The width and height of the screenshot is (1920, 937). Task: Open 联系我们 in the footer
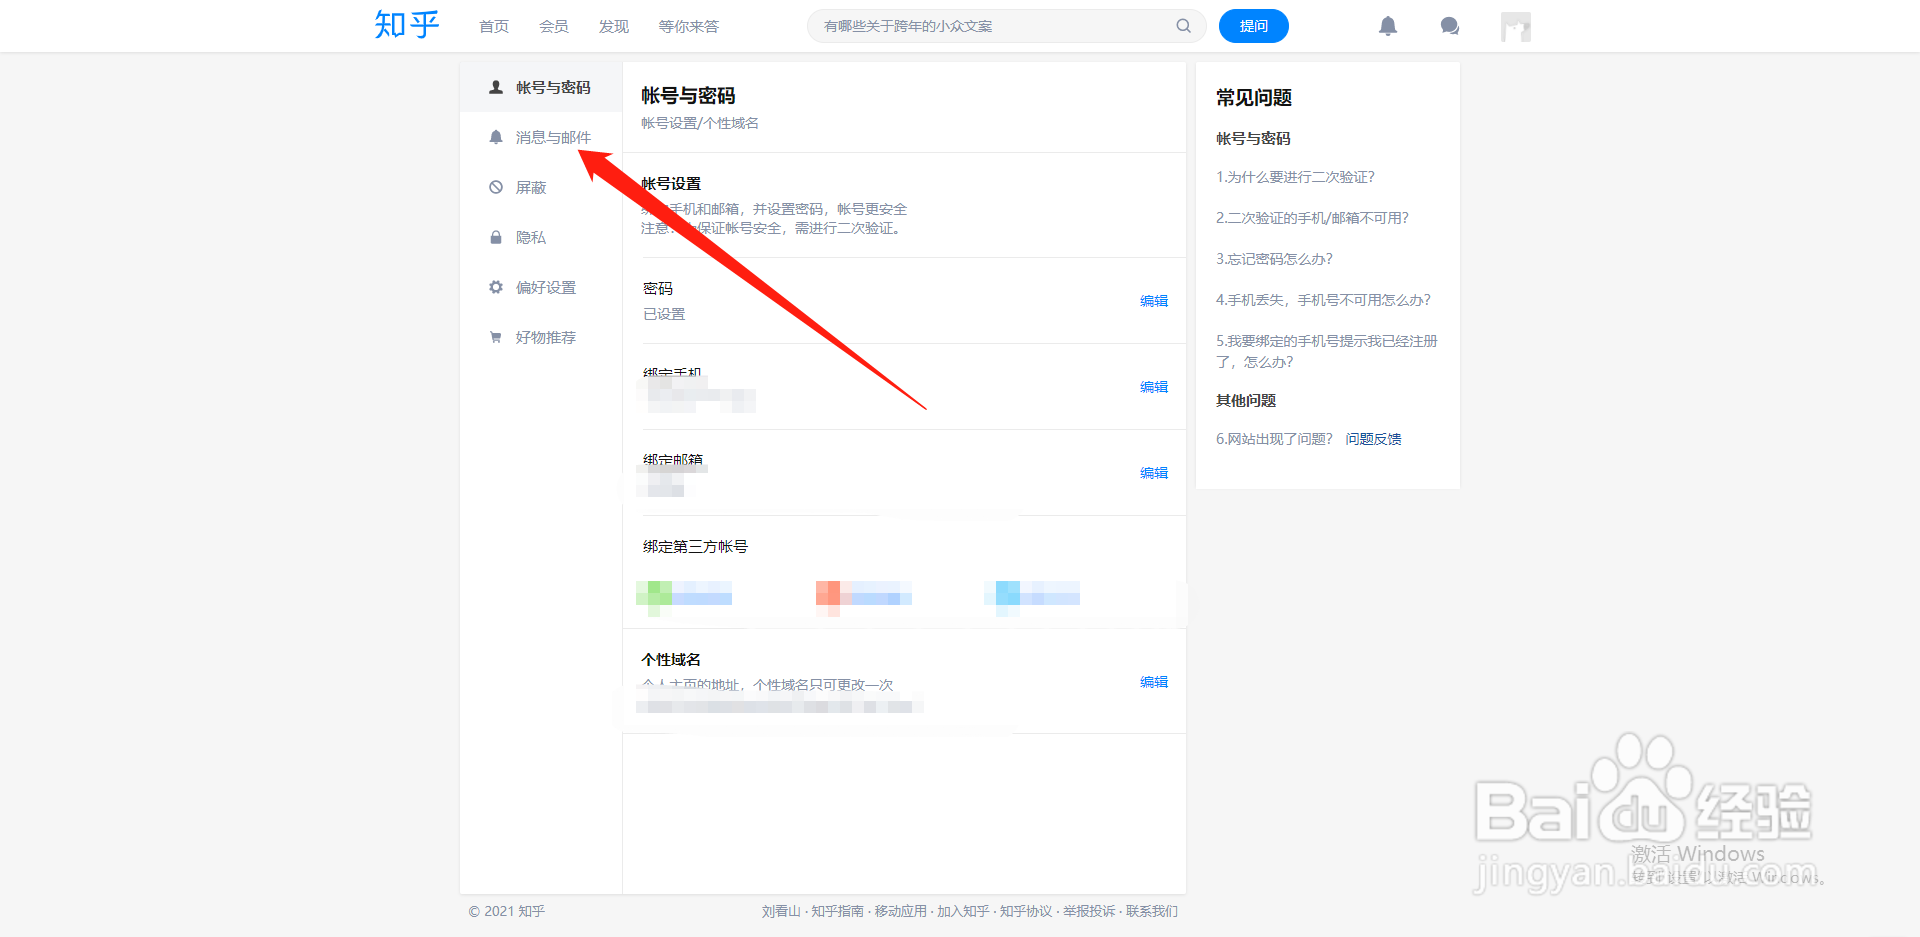coord(1151,911)
